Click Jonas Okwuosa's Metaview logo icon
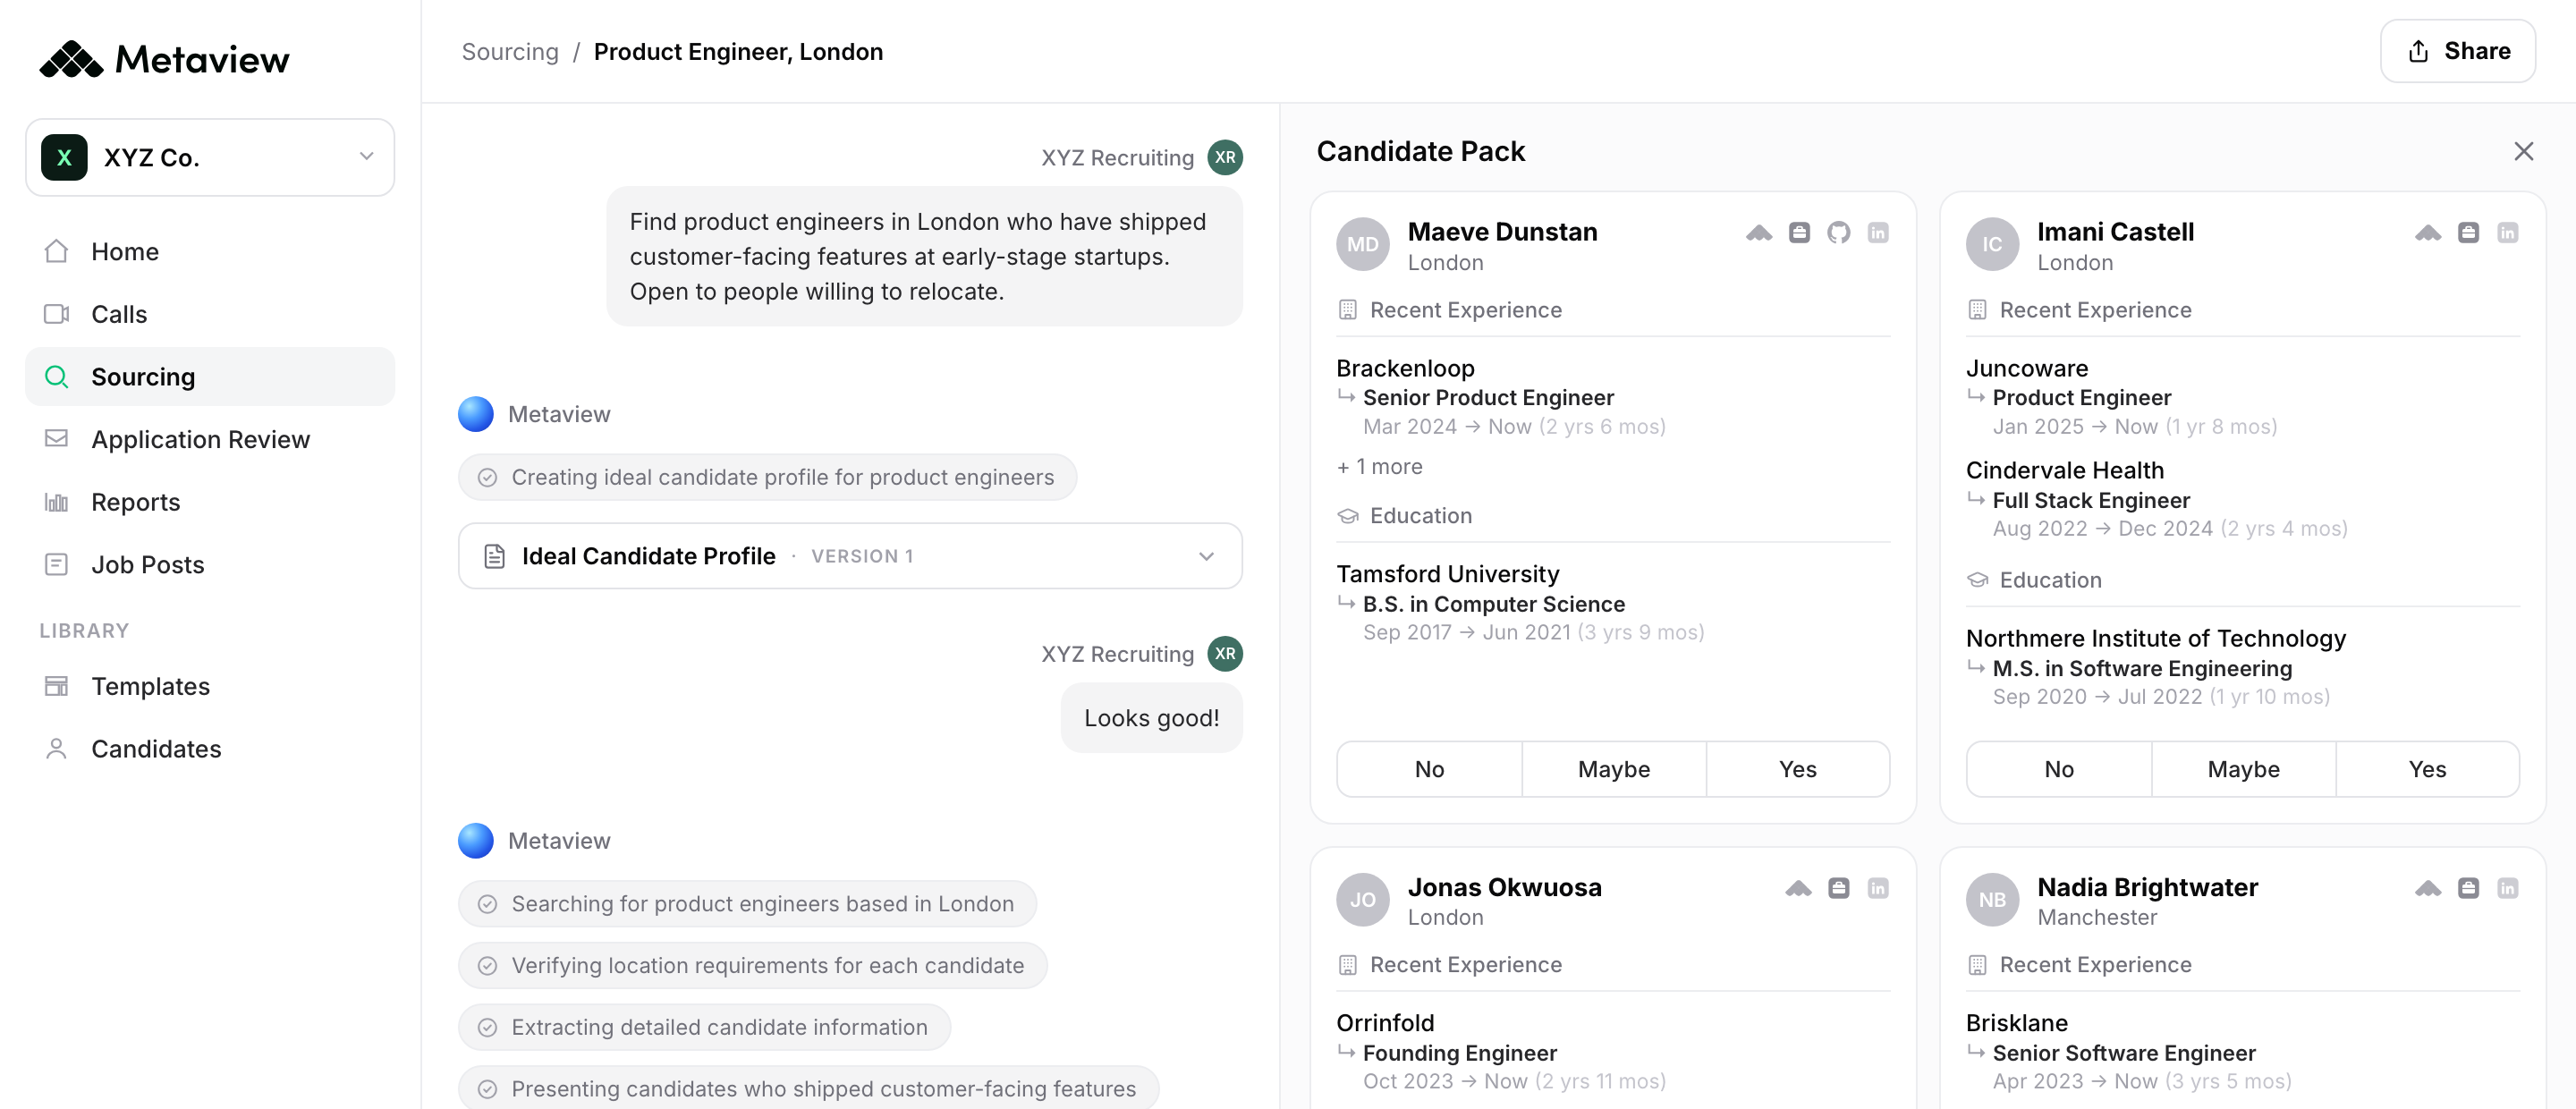Viewport: 2576px width, 1109px height. [1798, 888]
